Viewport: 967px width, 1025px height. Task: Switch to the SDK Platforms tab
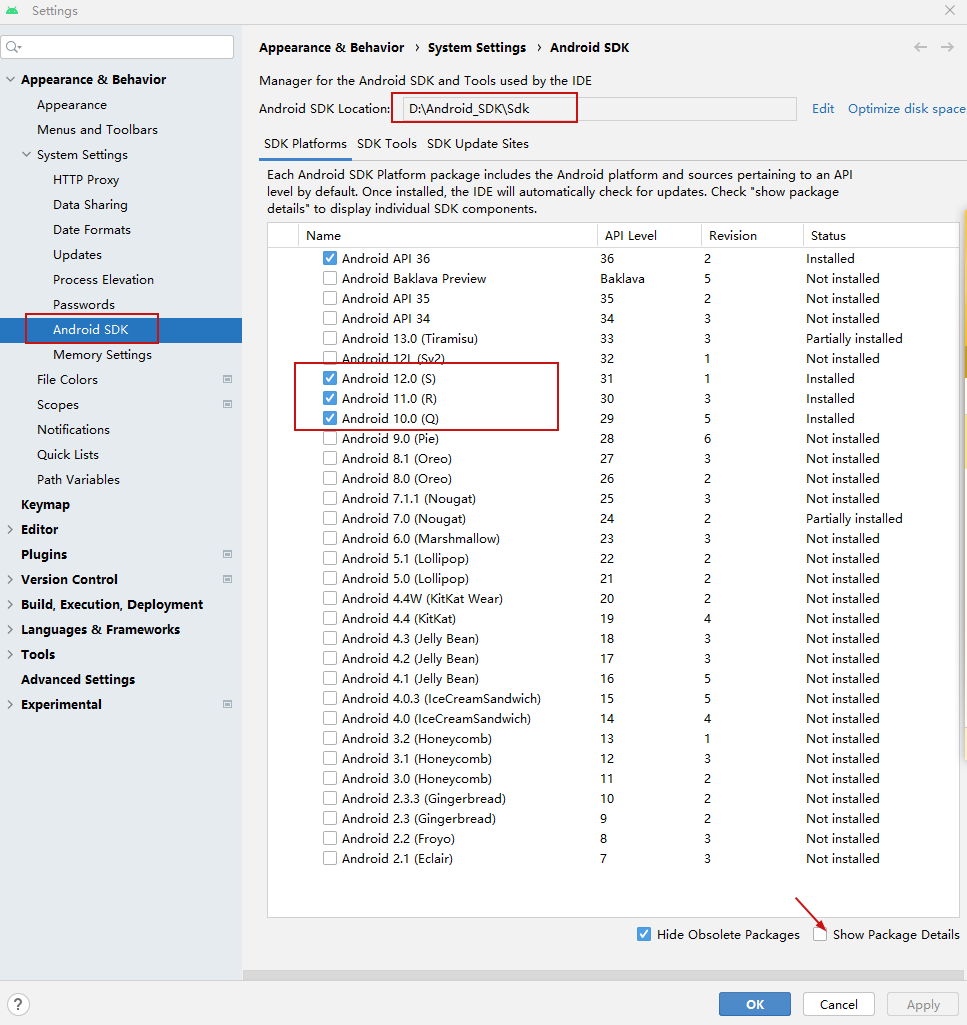click(x=305, y=144)
